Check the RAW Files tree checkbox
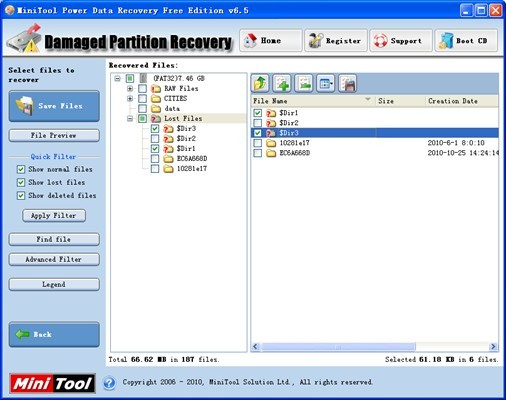Viewport: 506px width, 400px height. pyautogui.click(x=142, y=89)
